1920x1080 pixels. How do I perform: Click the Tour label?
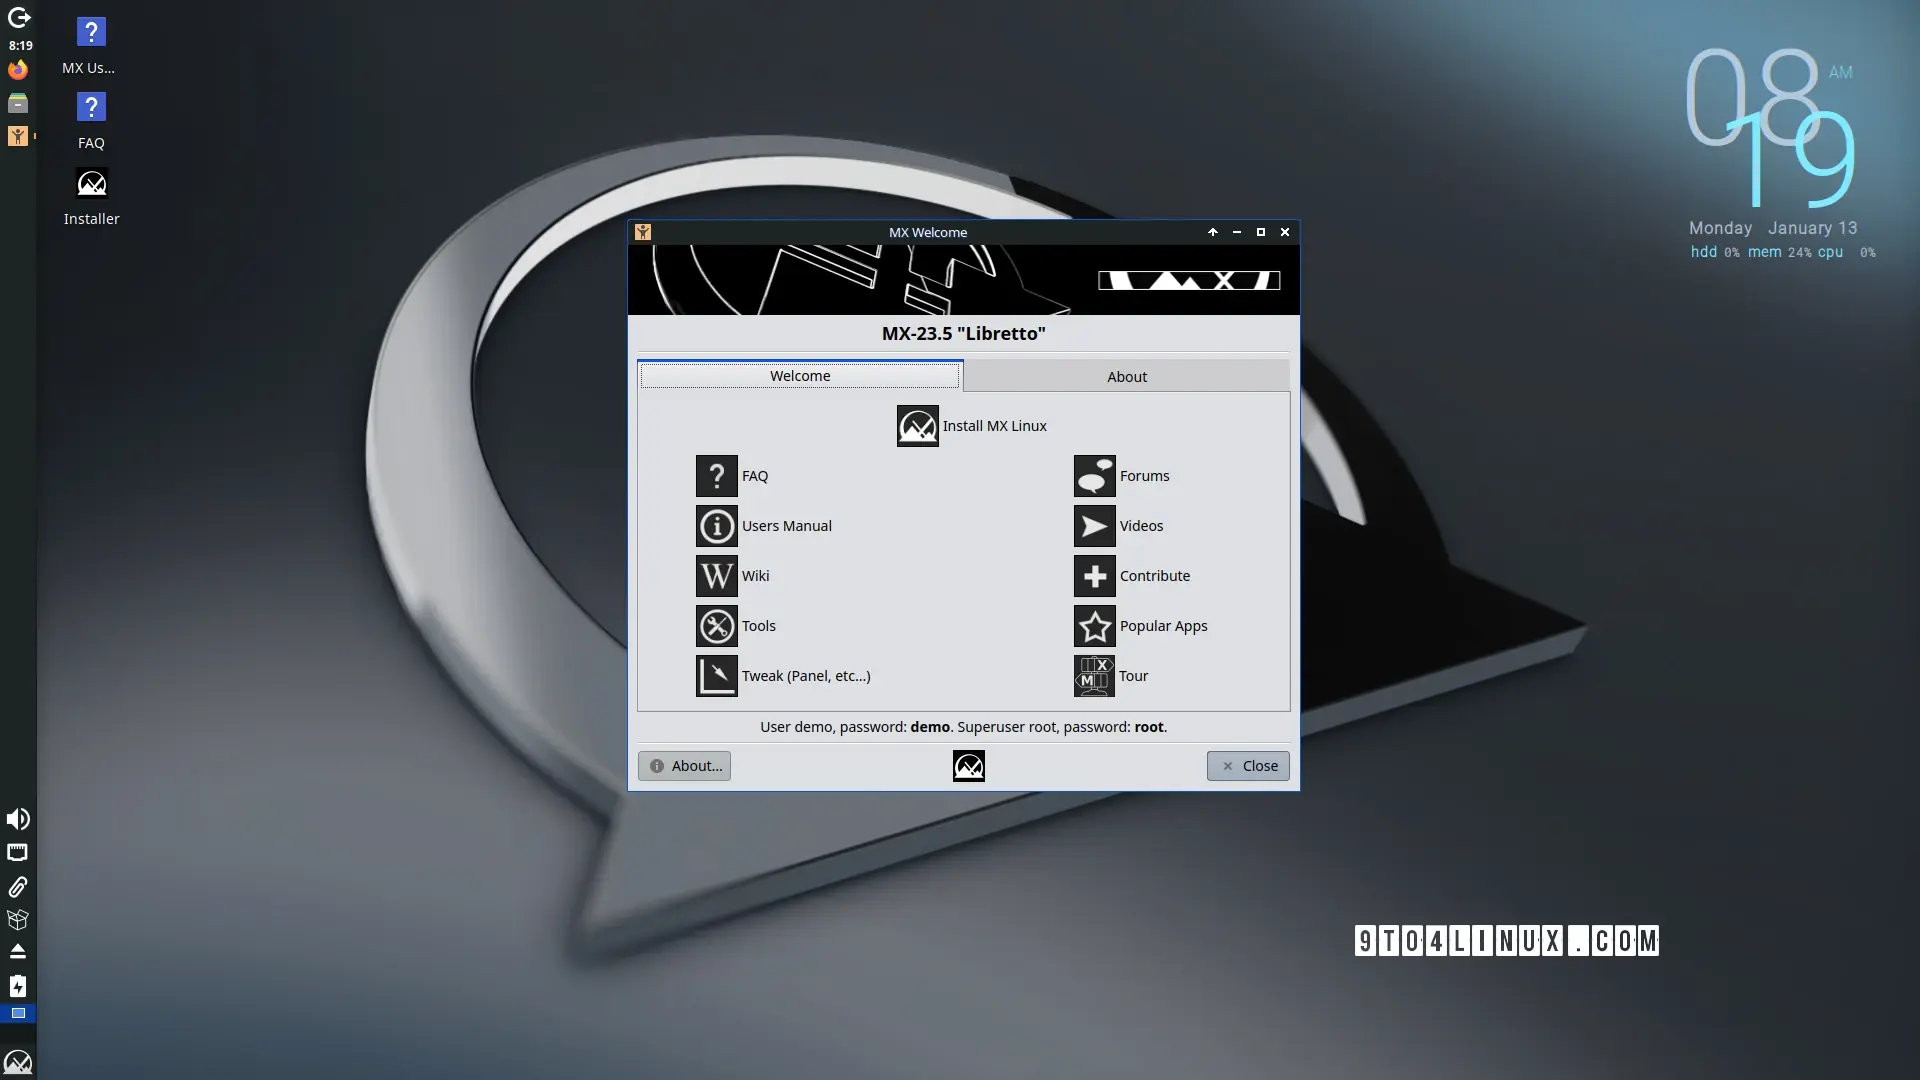point(1133,676)
